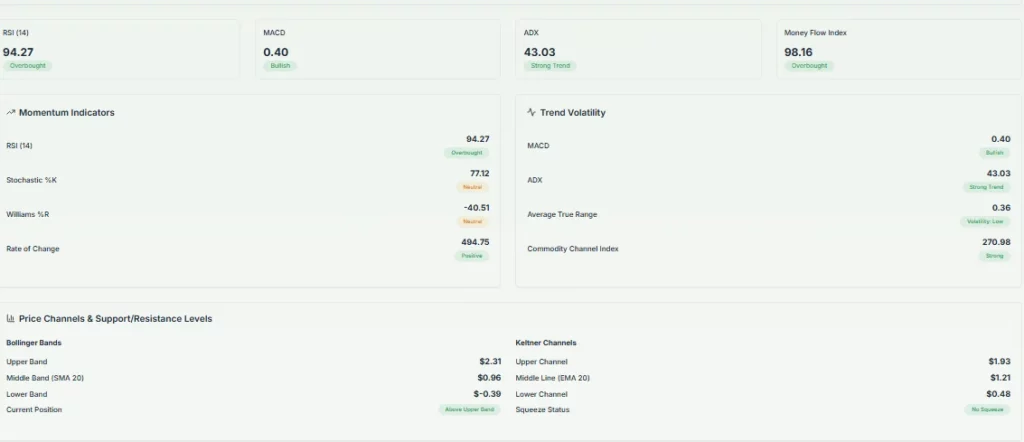The height and width of the screenshot is (442, 1024).
Task: Click the No Squeeze status badge
Action: [x=988, y=410]
